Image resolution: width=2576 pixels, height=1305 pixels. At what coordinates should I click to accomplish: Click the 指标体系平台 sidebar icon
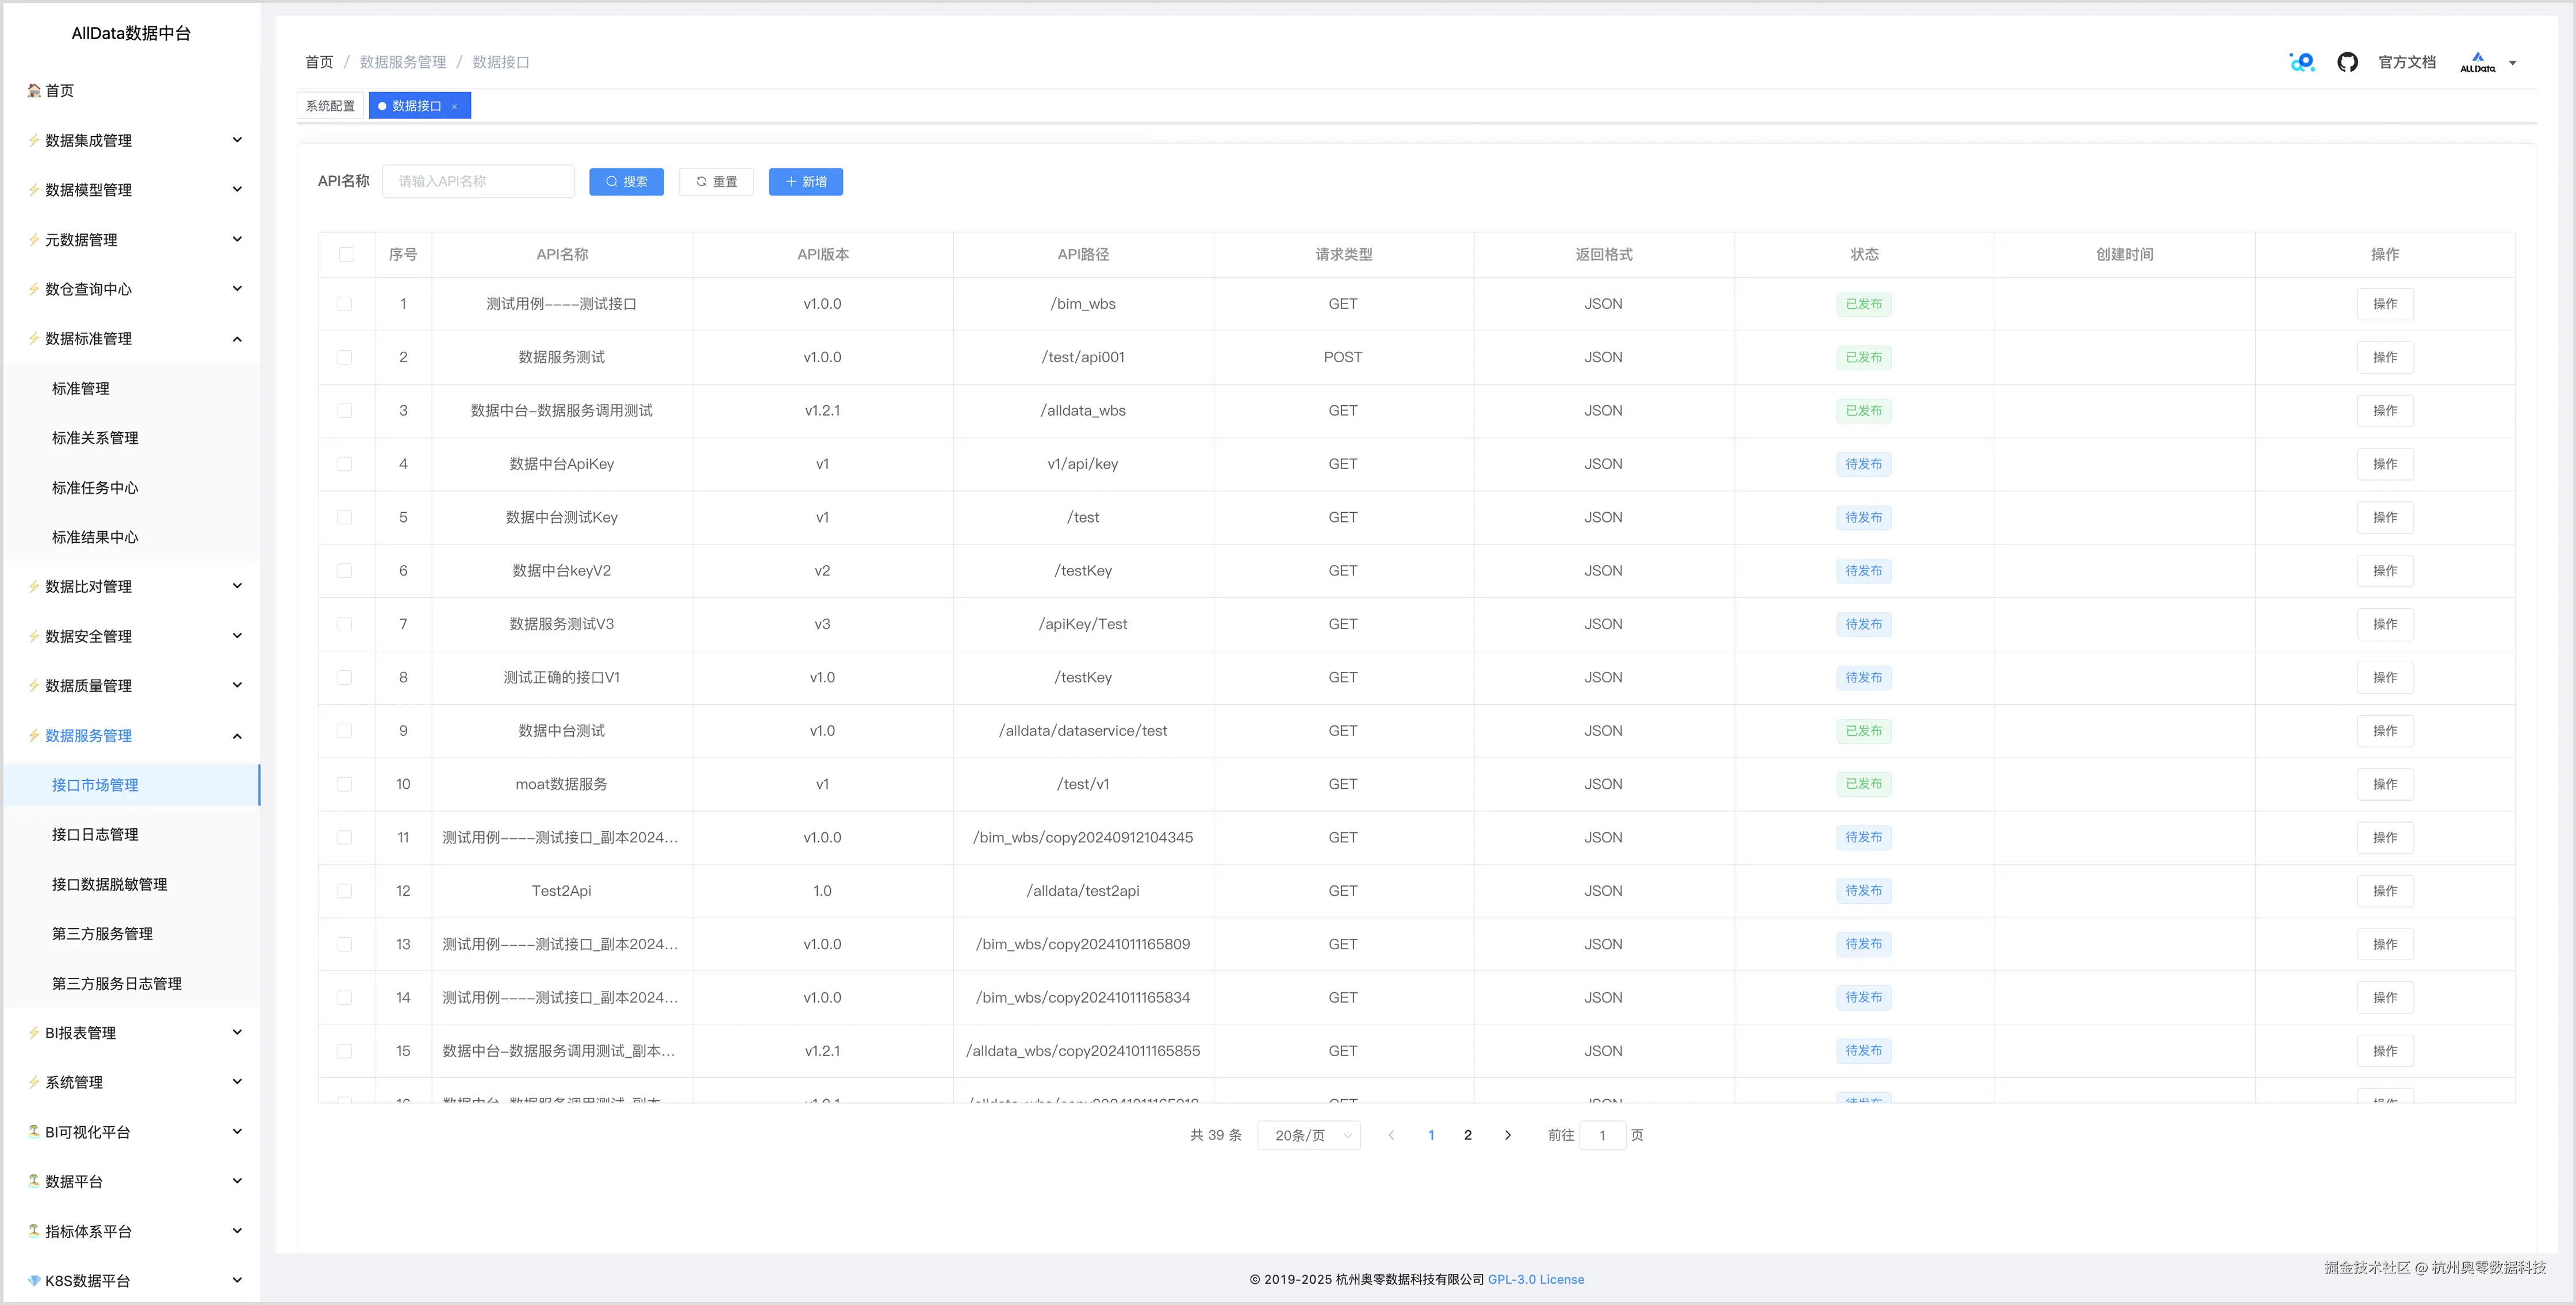pyautogui.click(x=34, y=1230)
